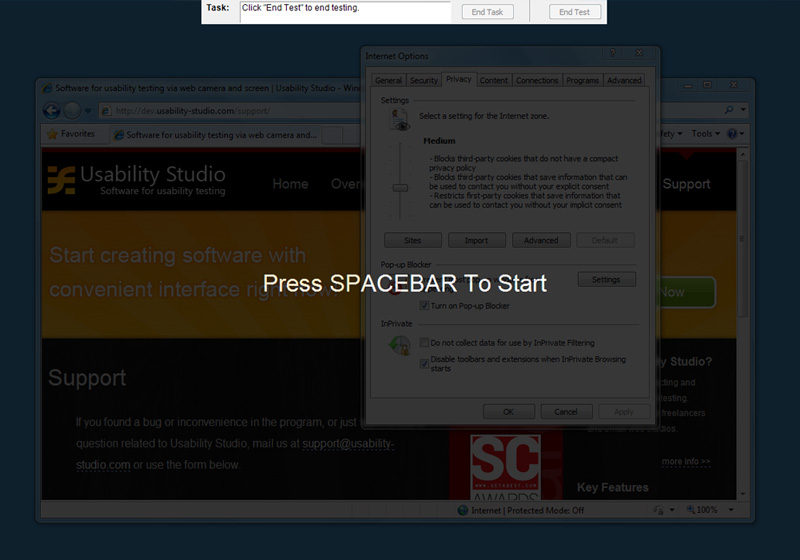Viewport: 800px width, 560px height.
Task: Click the help question mark in Internet Options
Action: click(613, 53)
